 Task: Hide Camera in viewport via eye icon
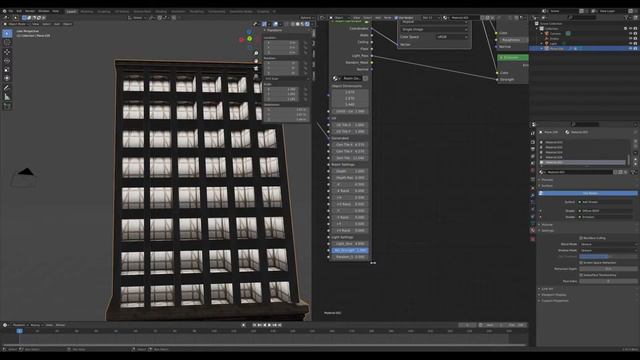pos(631,33)
